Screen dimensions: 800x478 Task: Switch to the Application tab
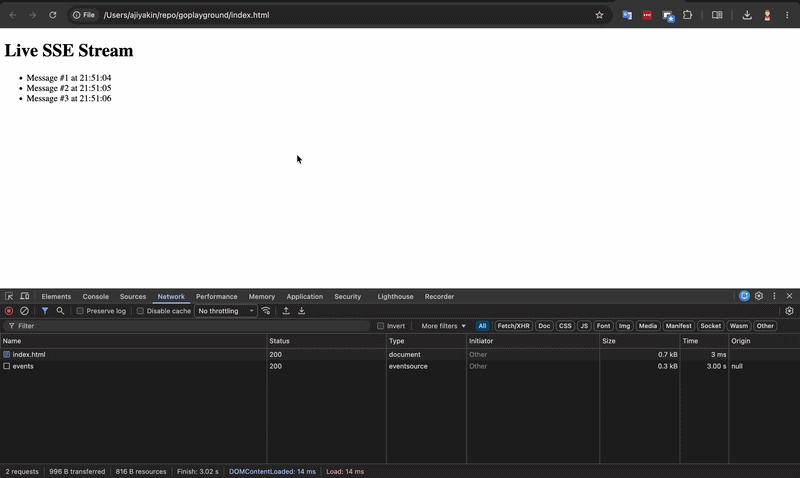tap(305, 296)
